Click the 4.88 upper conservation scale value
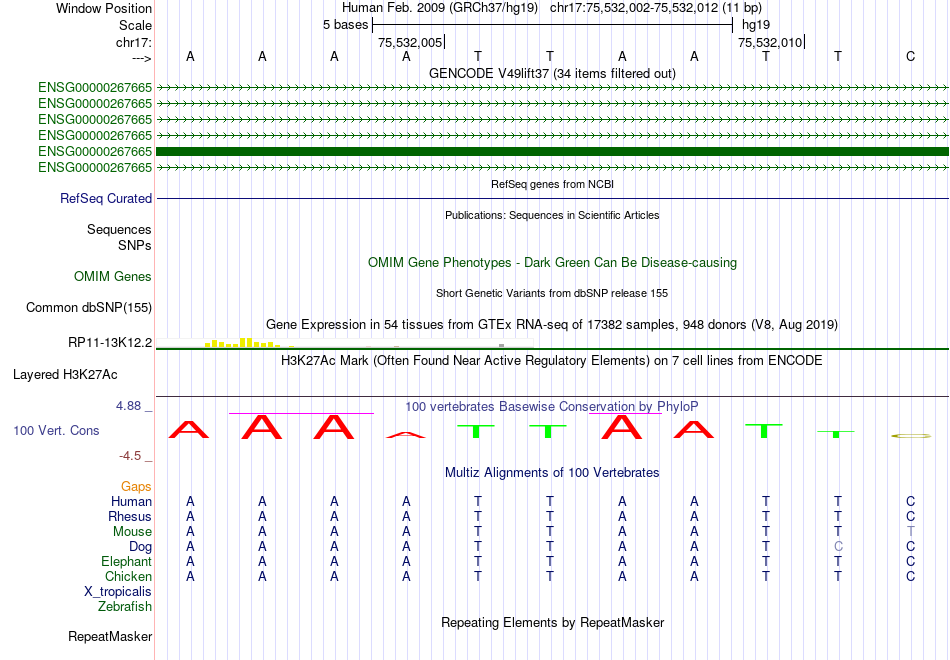950x660 pixels. [x=128, y=406]
